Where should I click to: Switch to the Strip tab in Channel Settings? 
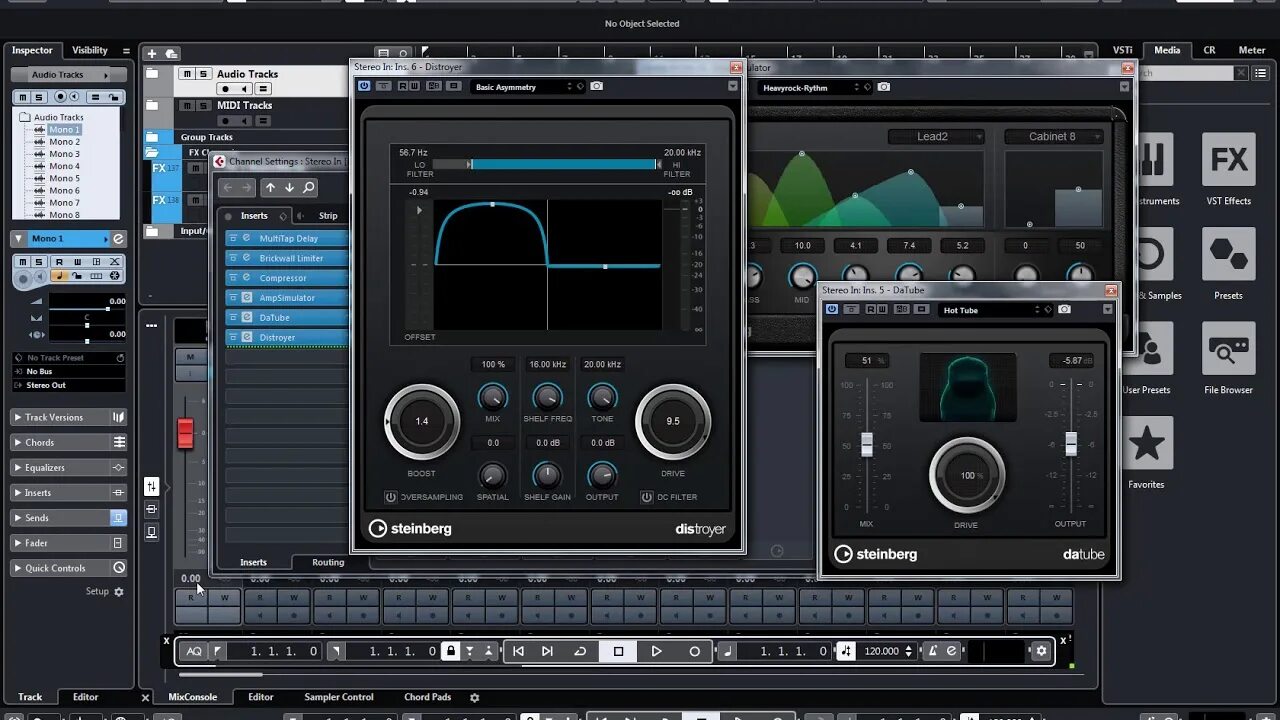[x=328, y=216]
